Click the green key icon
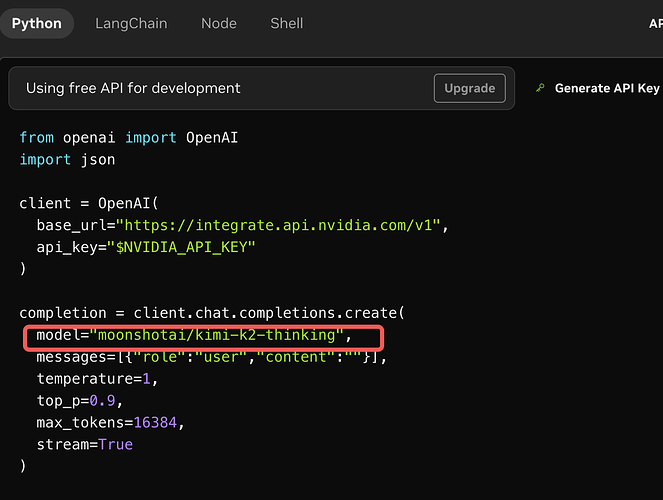 point(540,88)
